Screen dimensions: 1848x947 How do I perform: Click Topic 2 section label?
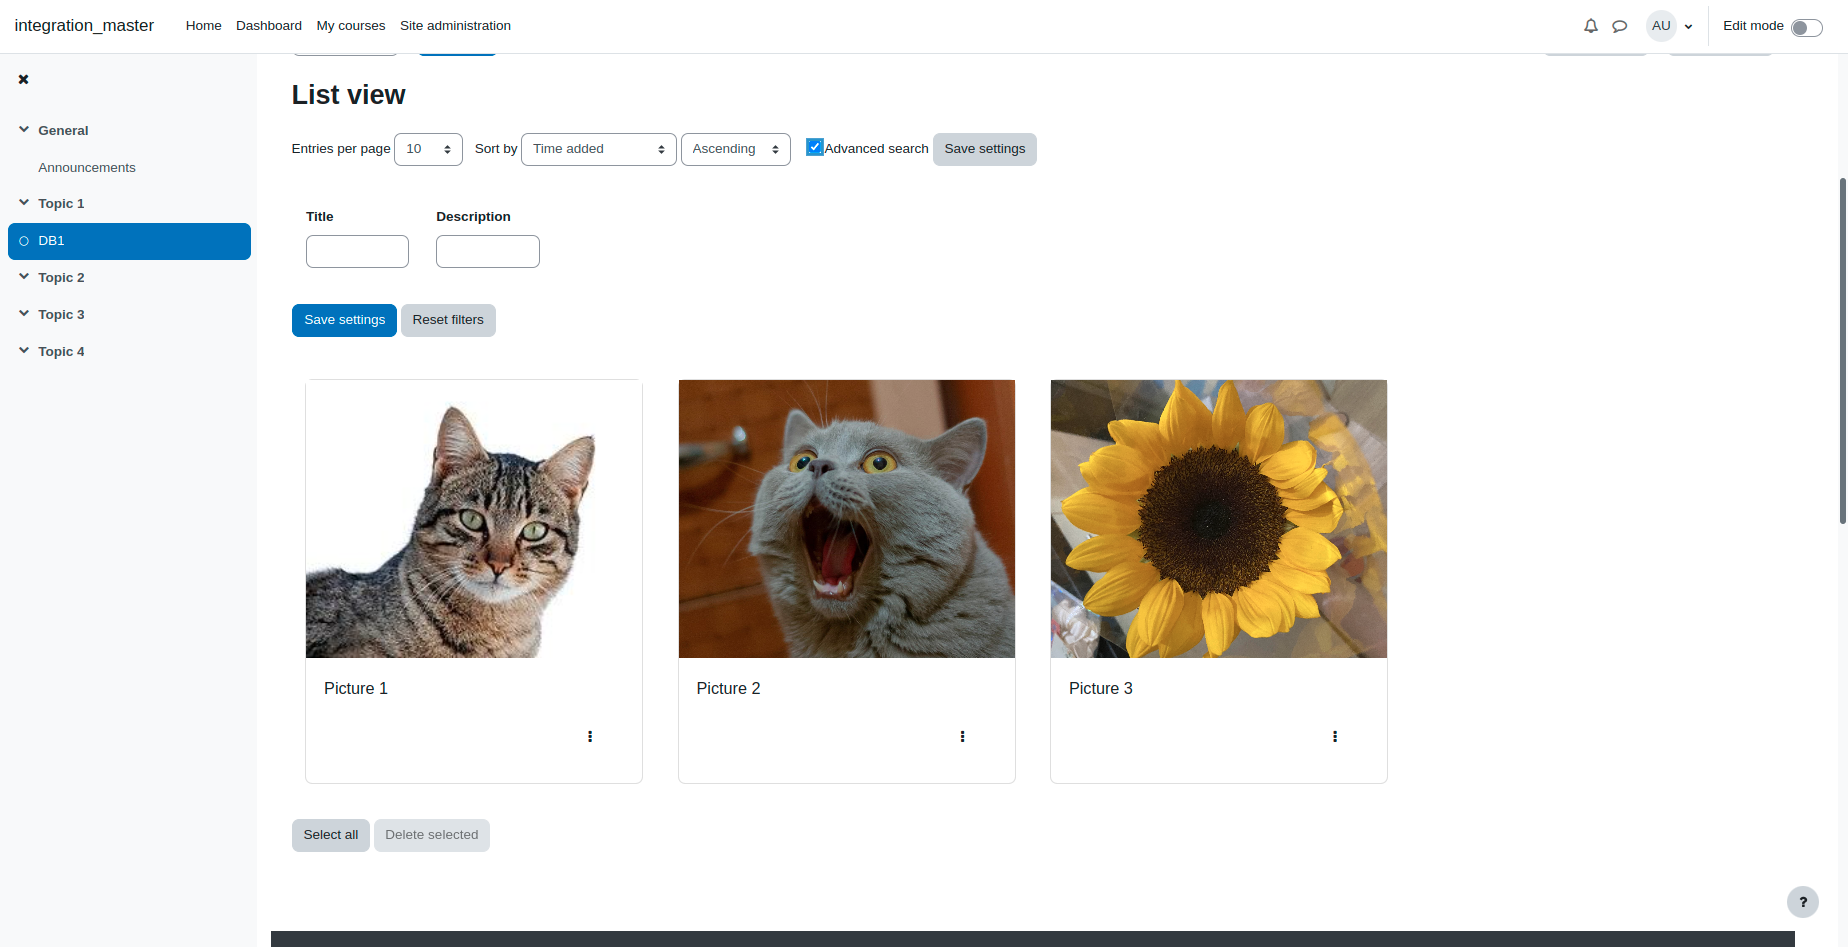(x=61, y=278)
